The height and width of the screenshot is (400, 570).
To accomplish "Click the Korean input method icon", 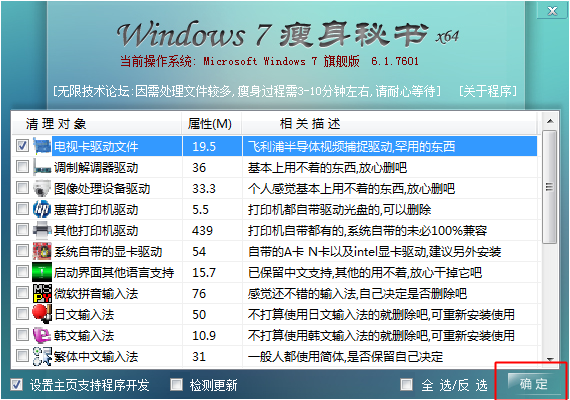I will (42, 335).
